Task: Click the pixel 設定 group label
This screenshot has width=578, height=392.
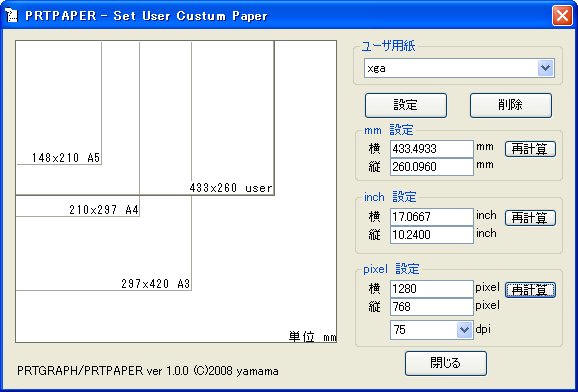Action: point(391,269)
